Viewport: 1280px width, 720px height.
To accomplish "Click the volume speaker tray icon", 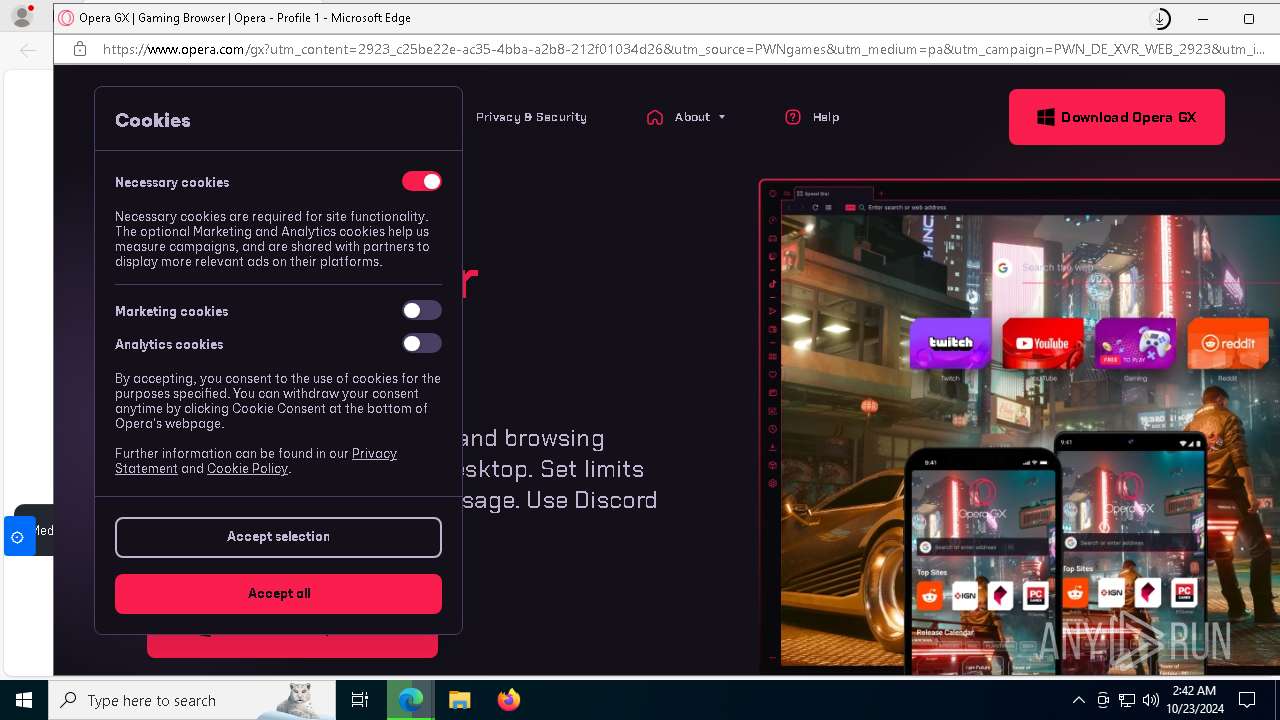I will click(x=1151, y=700).
